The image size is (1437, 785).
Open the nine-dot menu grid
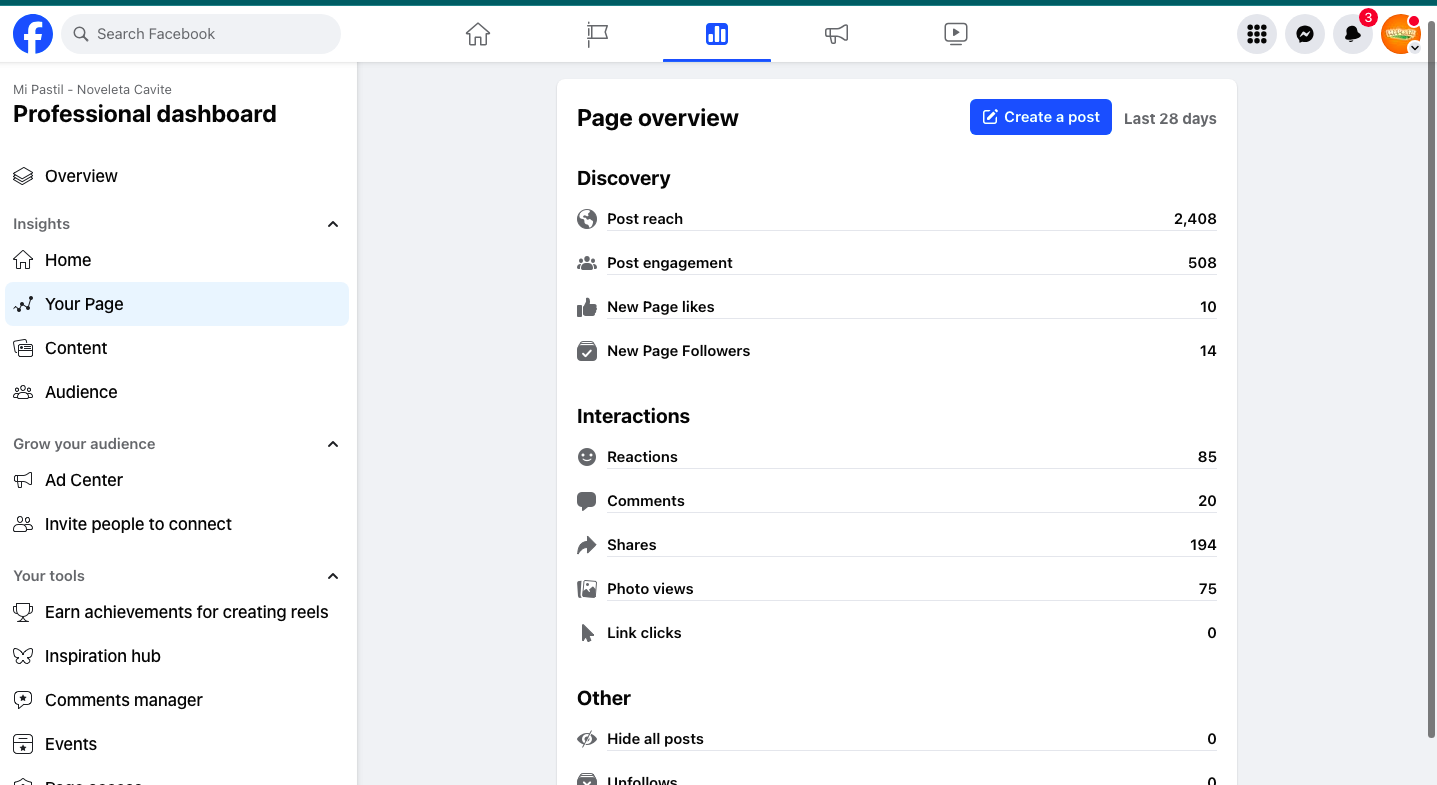pyautogui.click(x=1257, y=34)
